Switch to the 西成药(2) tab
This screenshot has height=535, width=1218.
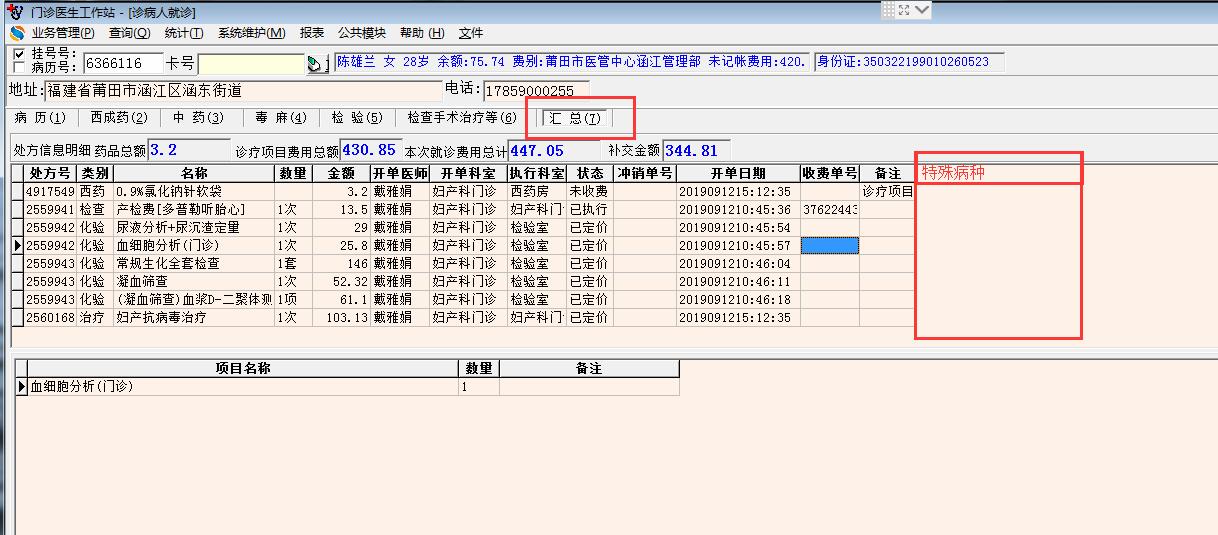(x=119, y=118)
